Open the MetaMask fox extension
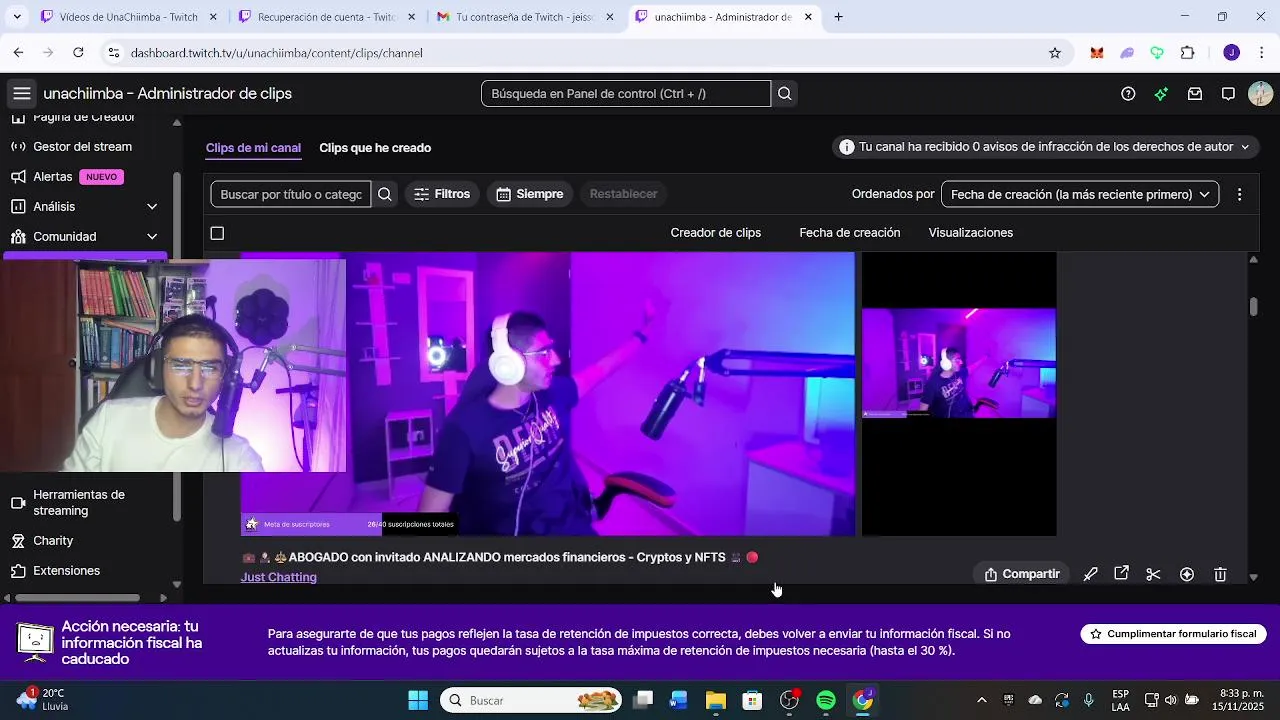 click(x=1097, y=53)
